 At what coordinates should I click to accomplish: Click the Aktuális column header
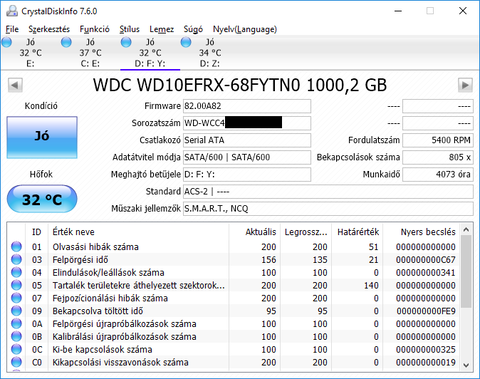tap(255, 232)
